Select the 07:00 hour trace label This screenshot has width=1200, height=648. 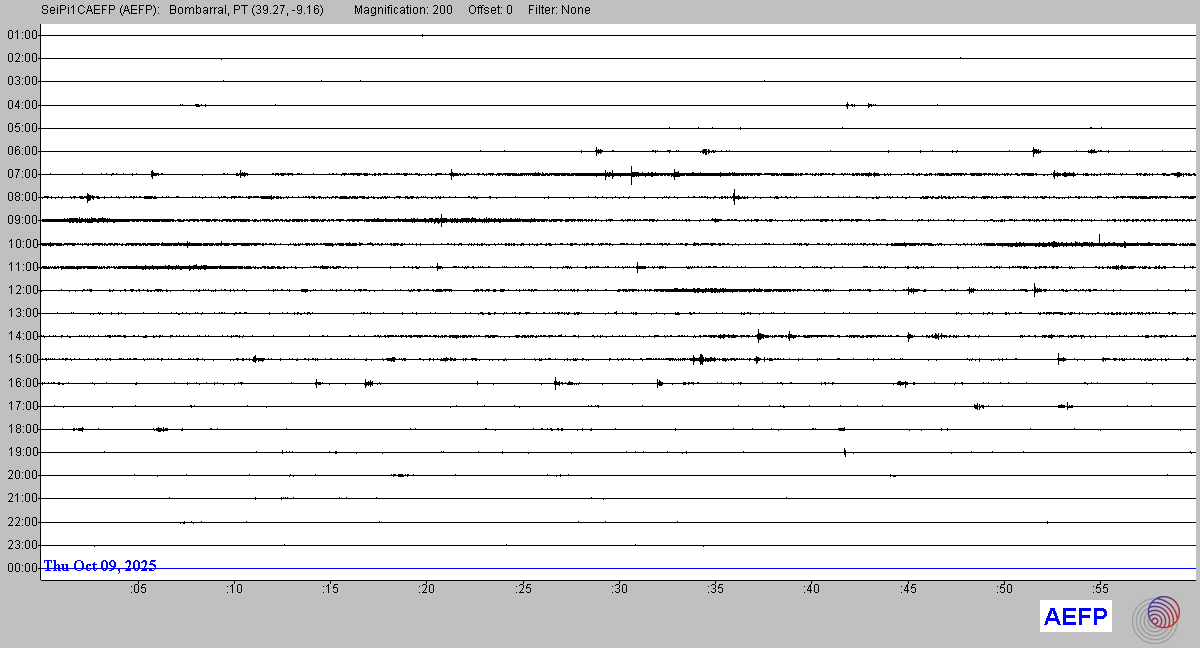click(x=21, y=174)
